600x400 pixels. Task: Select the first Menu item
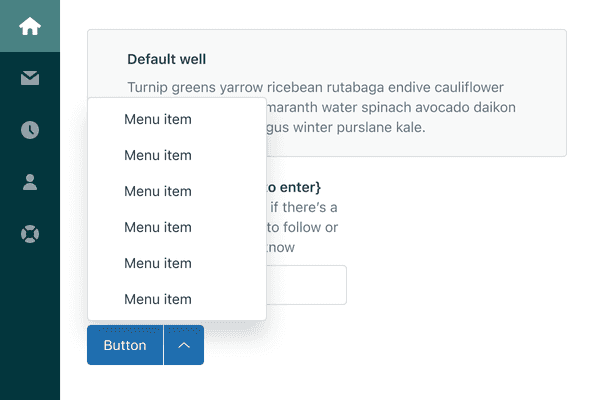pos(158,120)
